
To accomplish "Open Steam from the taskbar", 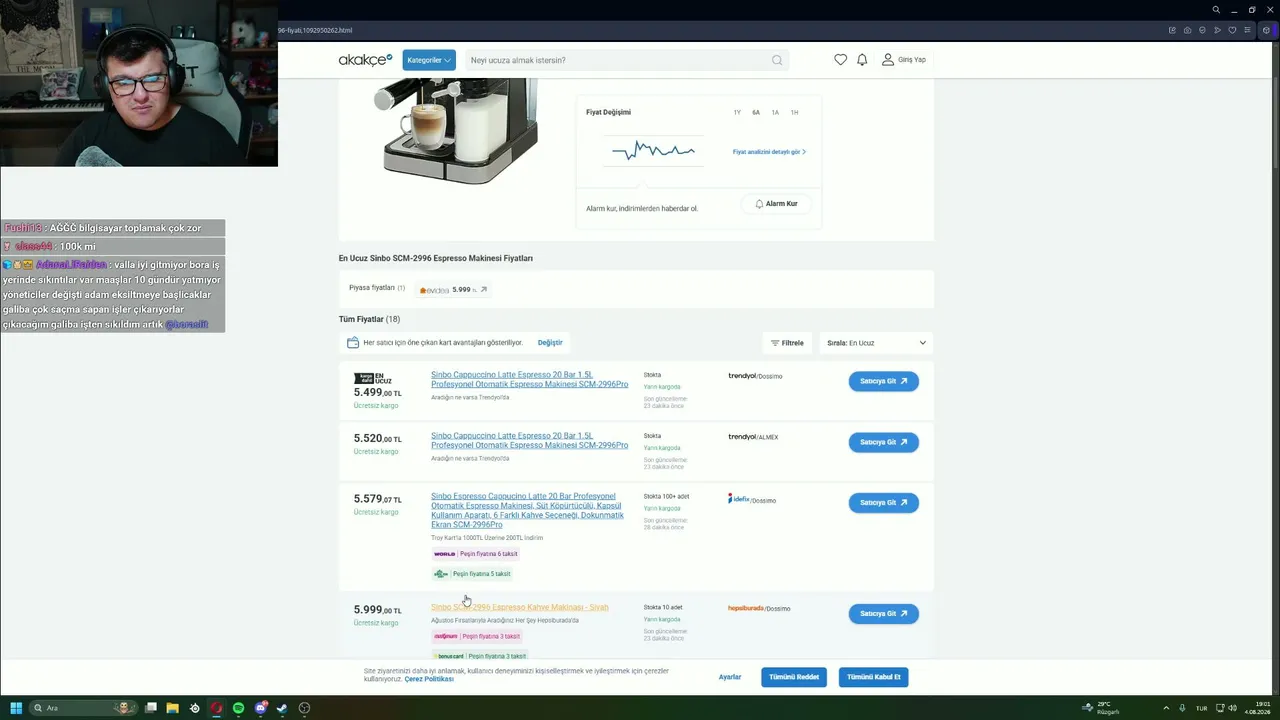I will [x=282, y=708].
